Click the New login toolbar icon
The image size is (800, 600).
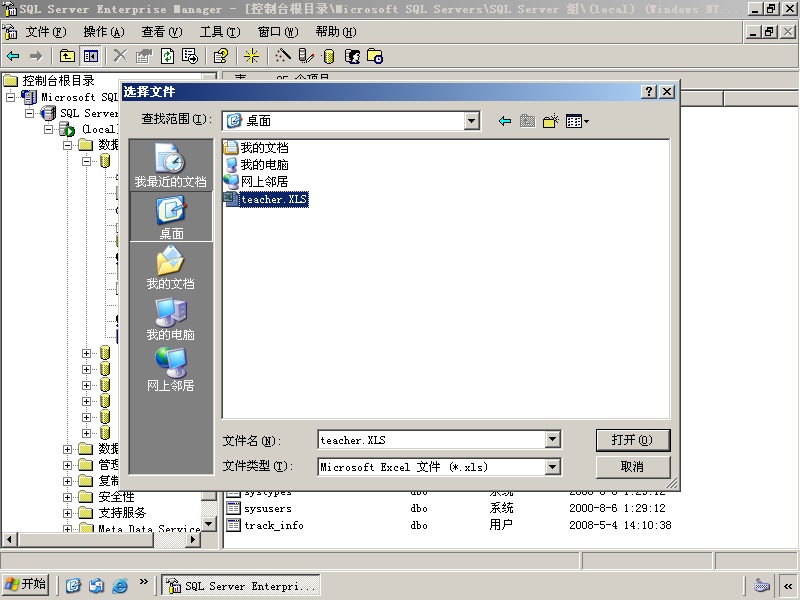pyautogui.click(x=352, y=56)
